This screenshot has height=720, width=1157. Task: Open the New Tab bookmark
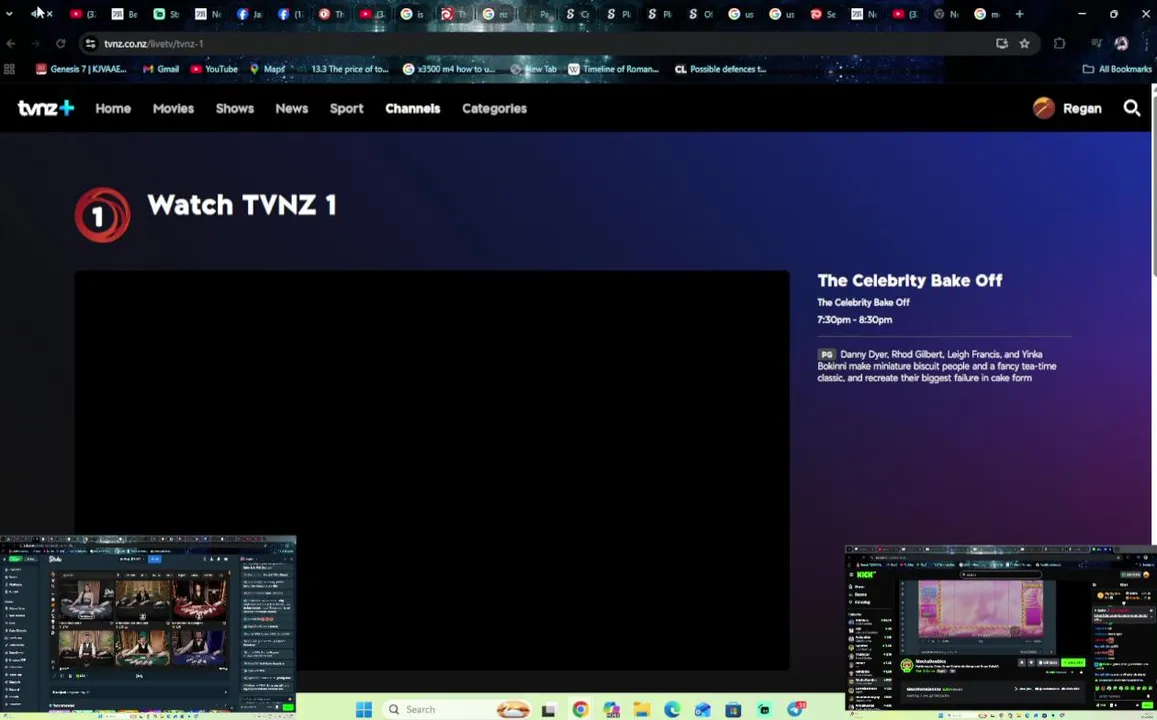[x=533, y=69]
